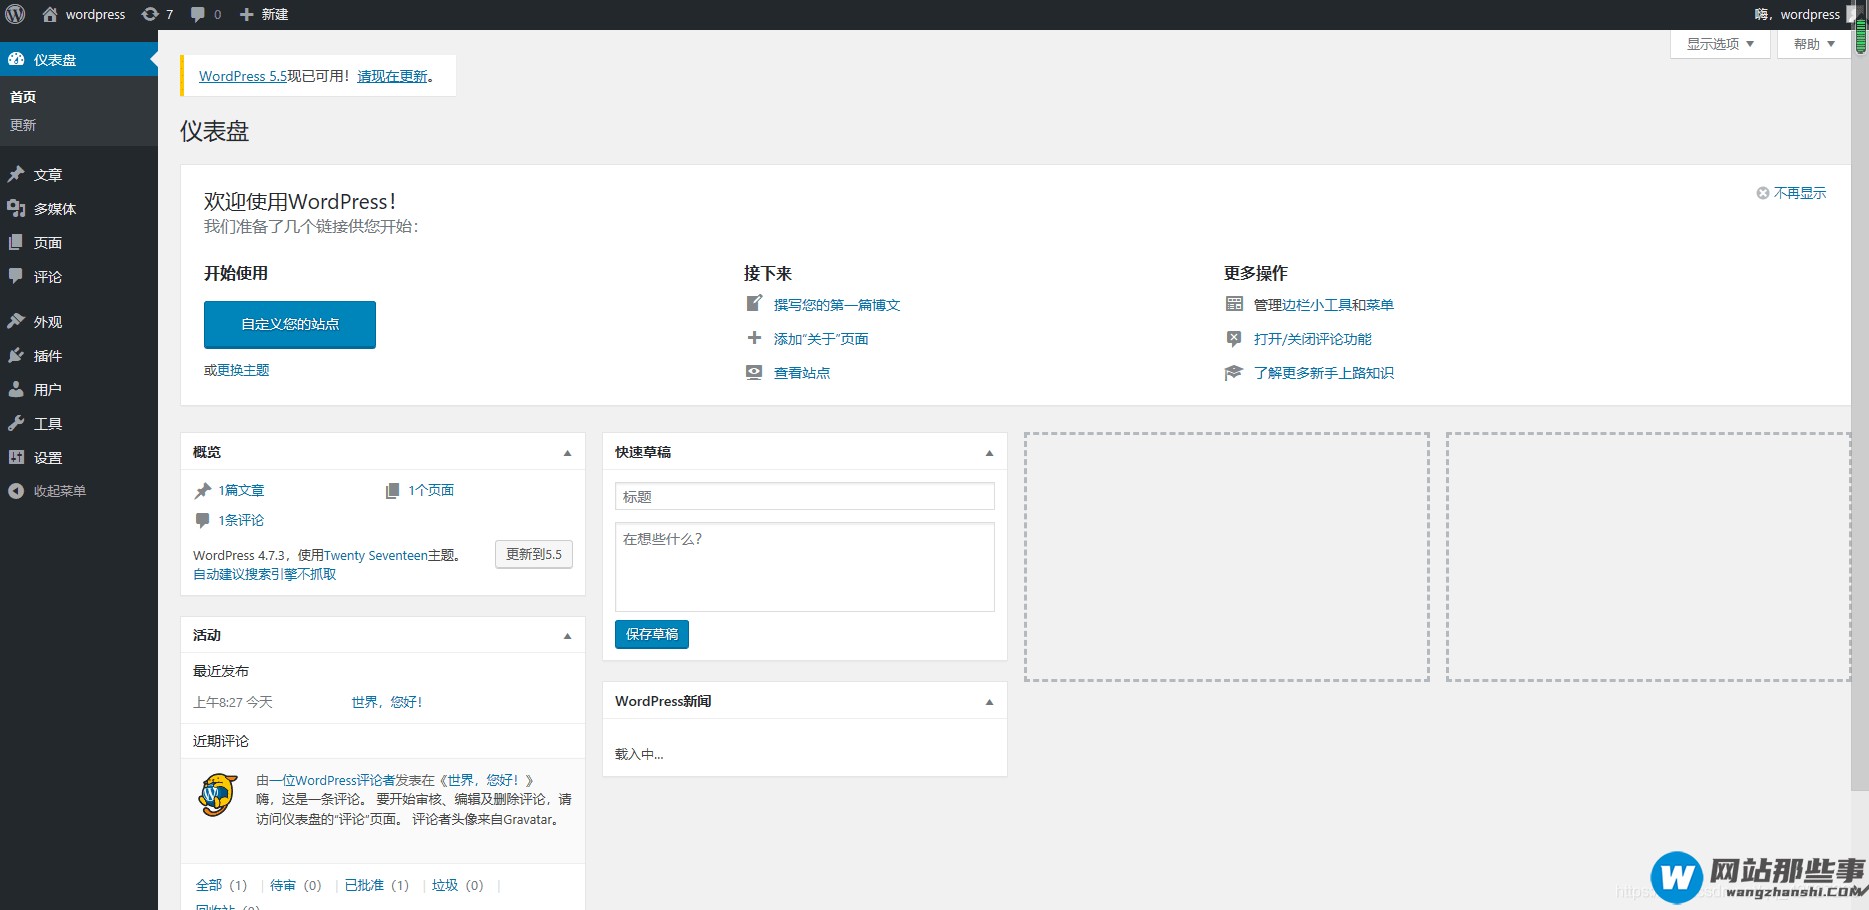1869x910 pixels.
Task: Collapse the At a Glance widget
Action: [567, 453]
